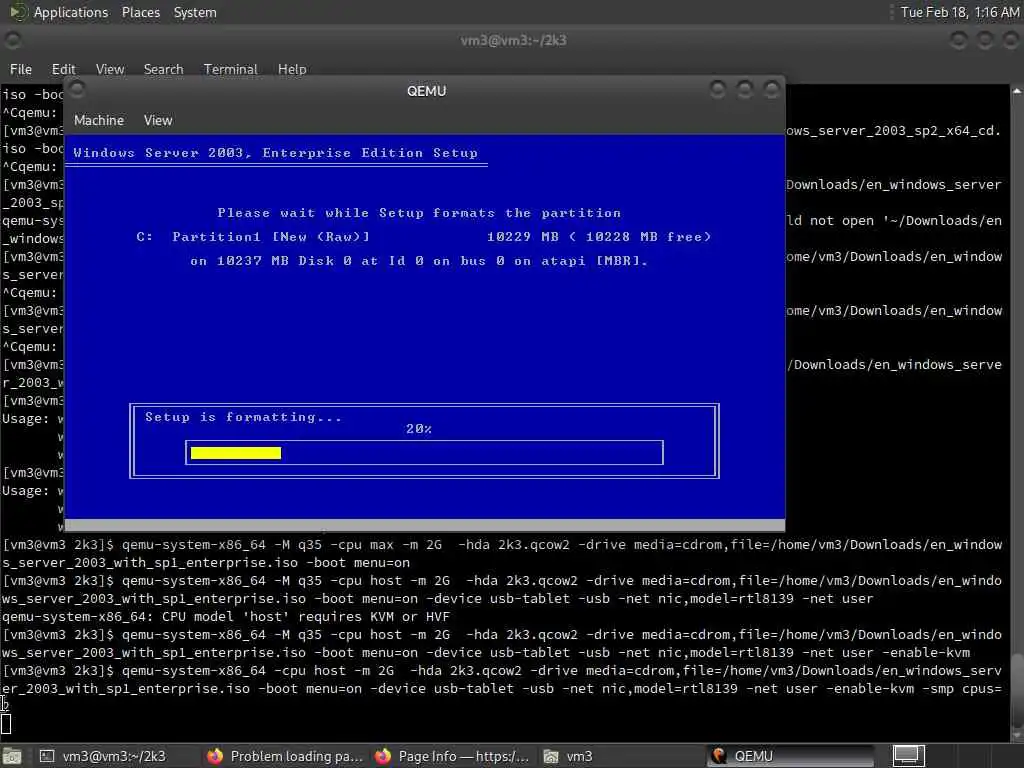Viewport: 1024px width, 768px height.
Task: Click the terminal title vm3@vm3:~/2k3
Action: (x=513, y=40)
